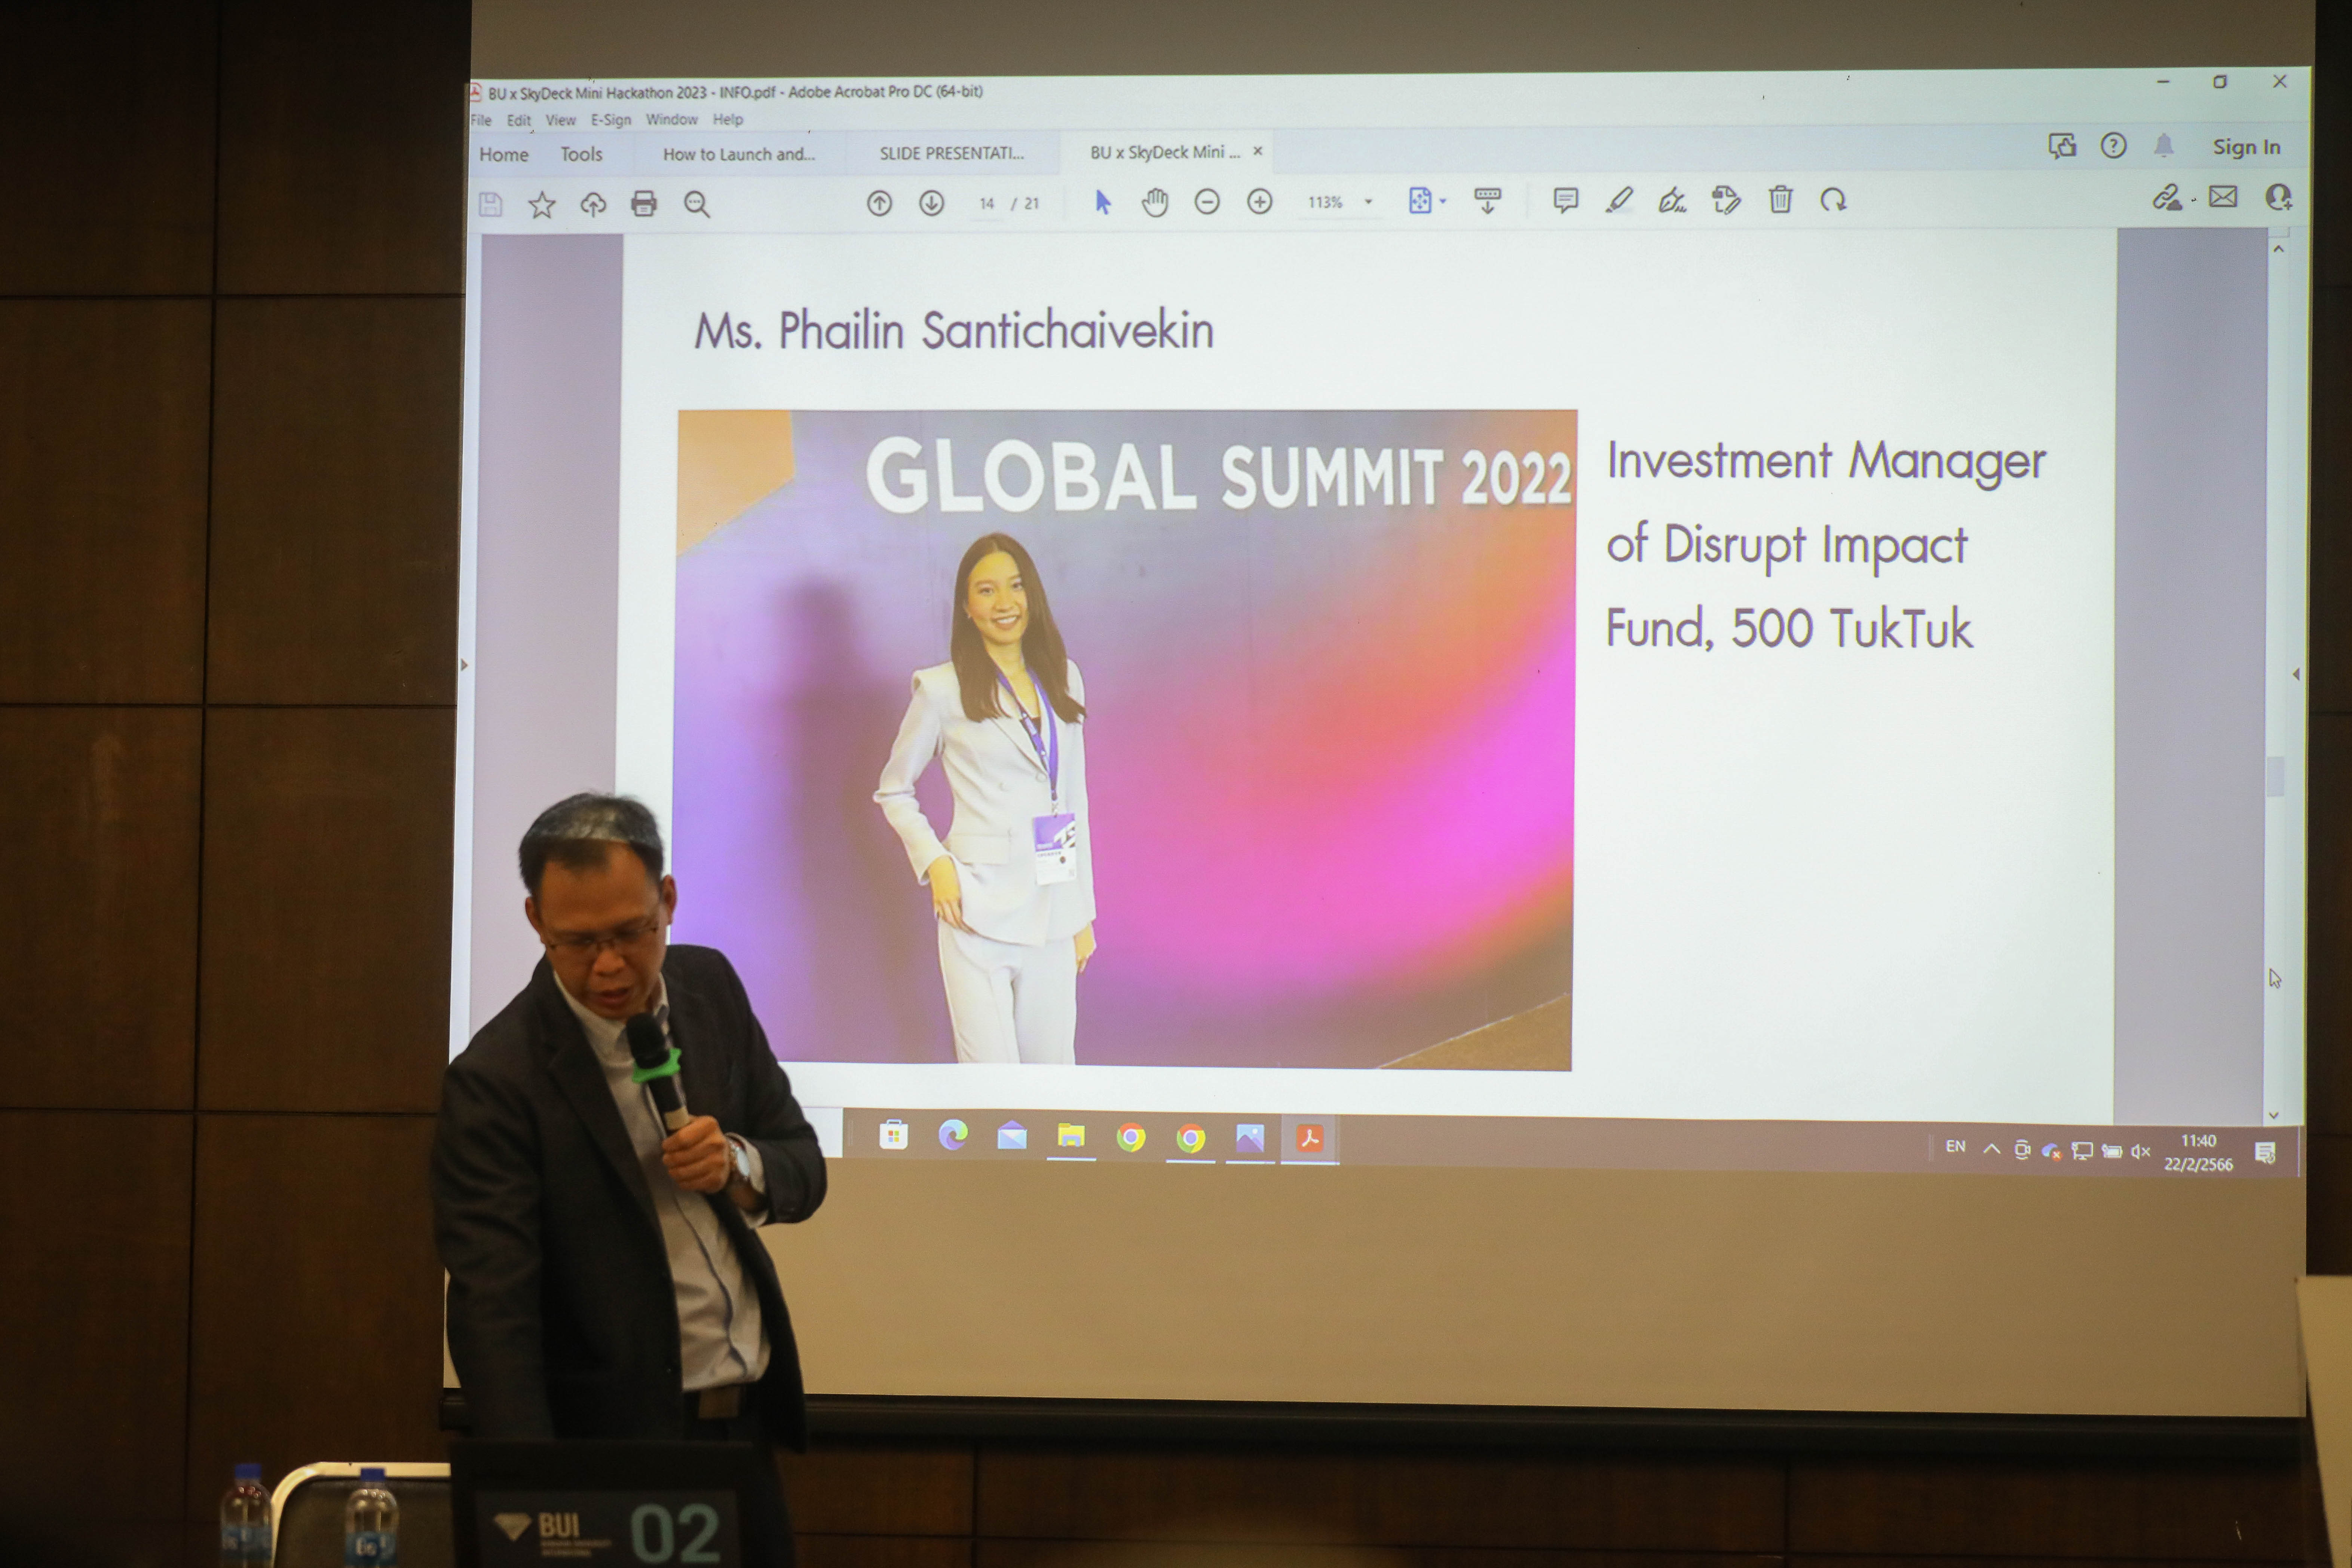Activate the Hand pan tool
This screenshot has height=1568, width=2352.
point(1155,202)
